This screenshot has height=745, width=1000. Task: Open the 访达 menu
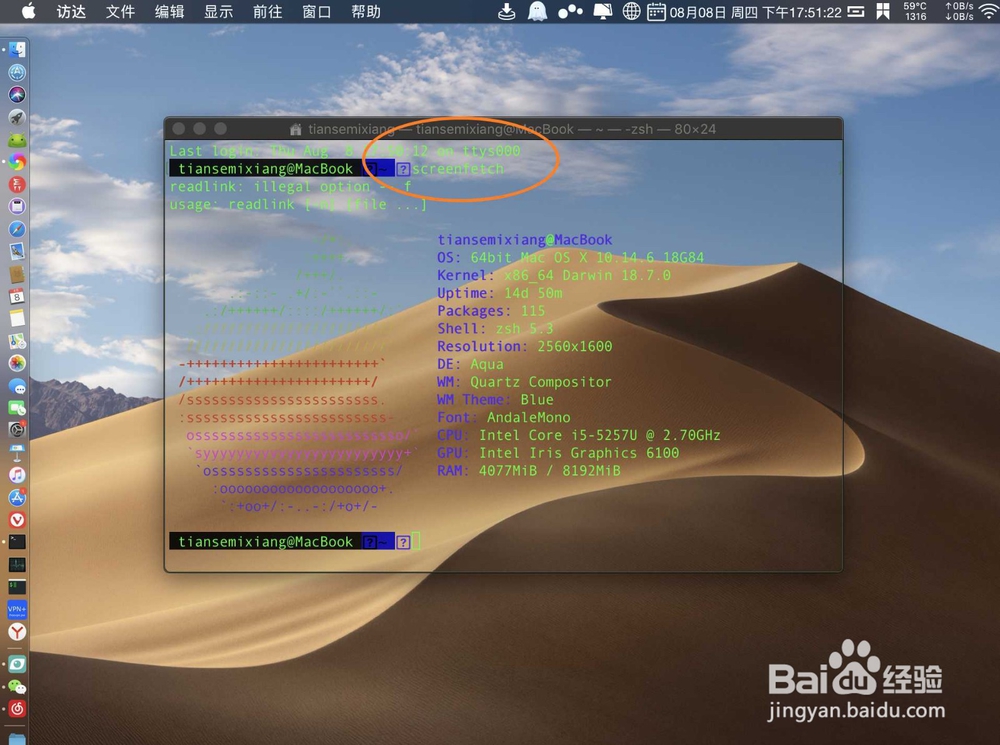(x=71, y=11)
